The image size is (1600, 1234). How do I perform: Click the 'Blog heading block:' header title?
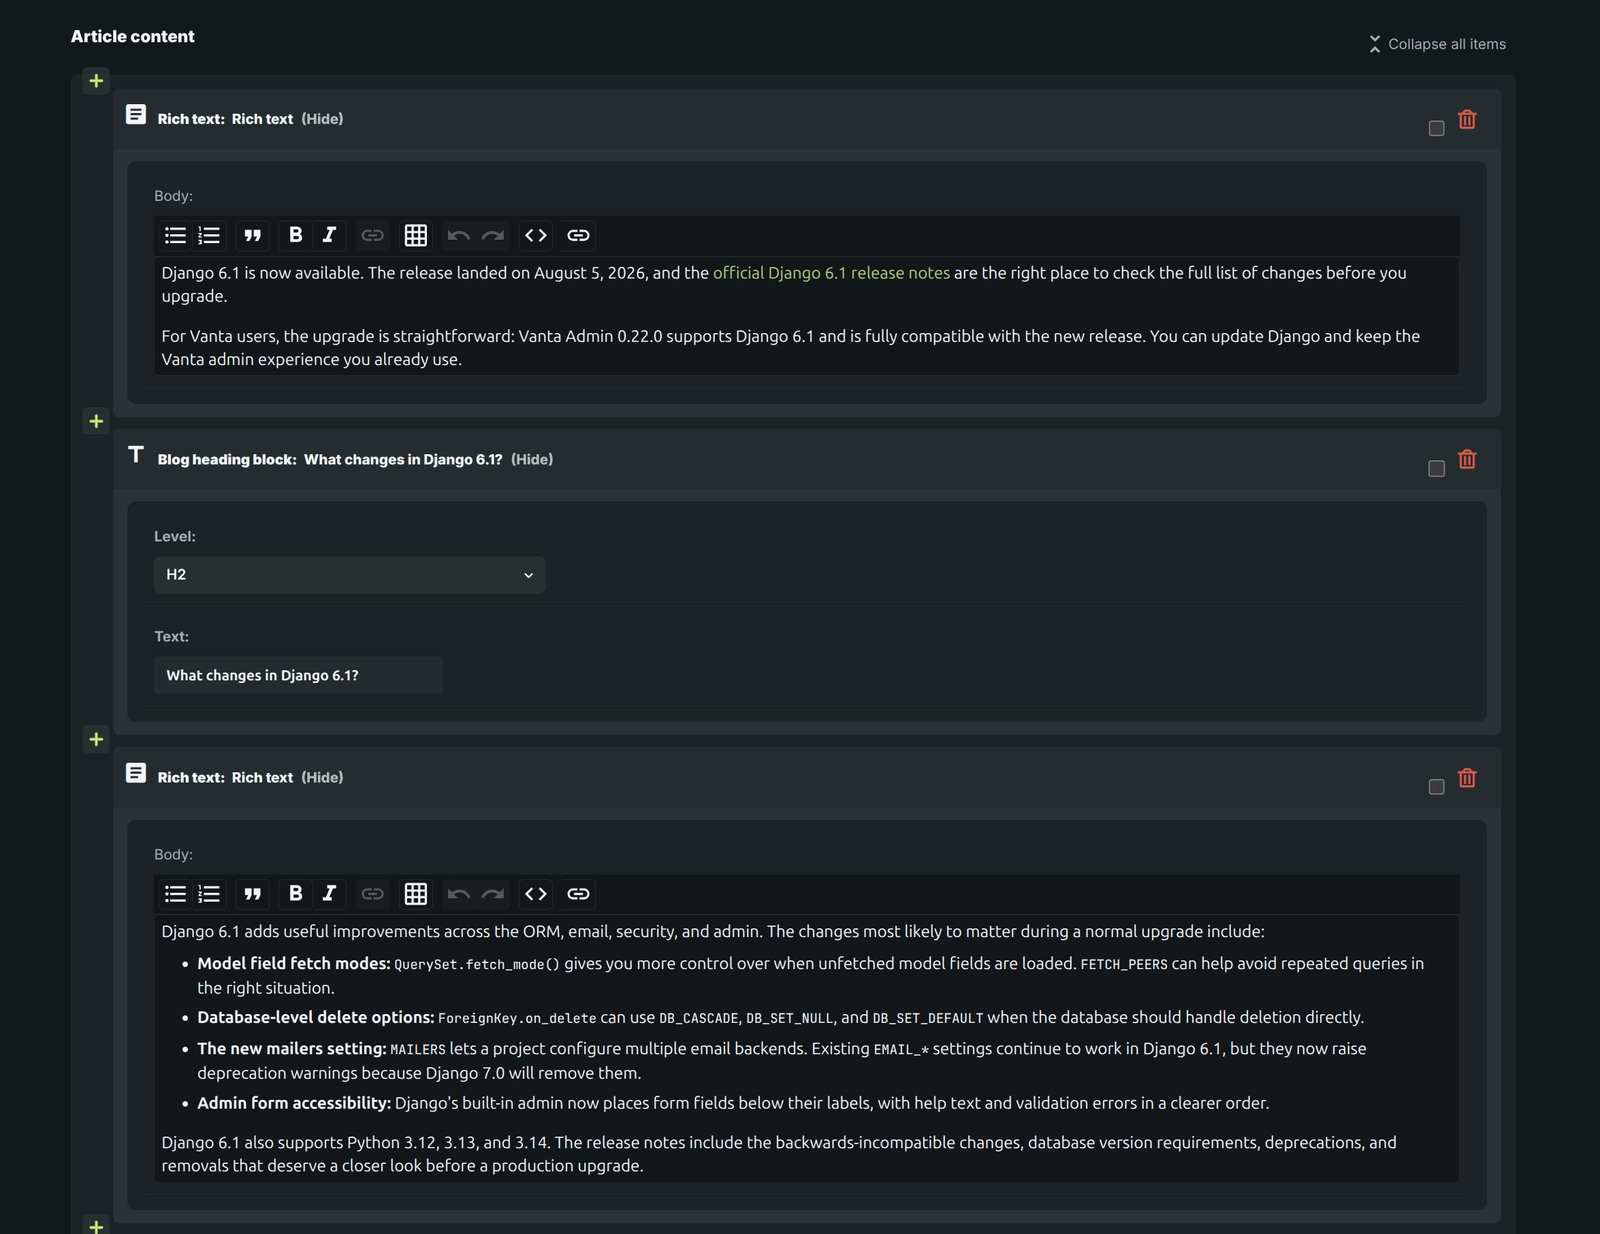[227, 459]
